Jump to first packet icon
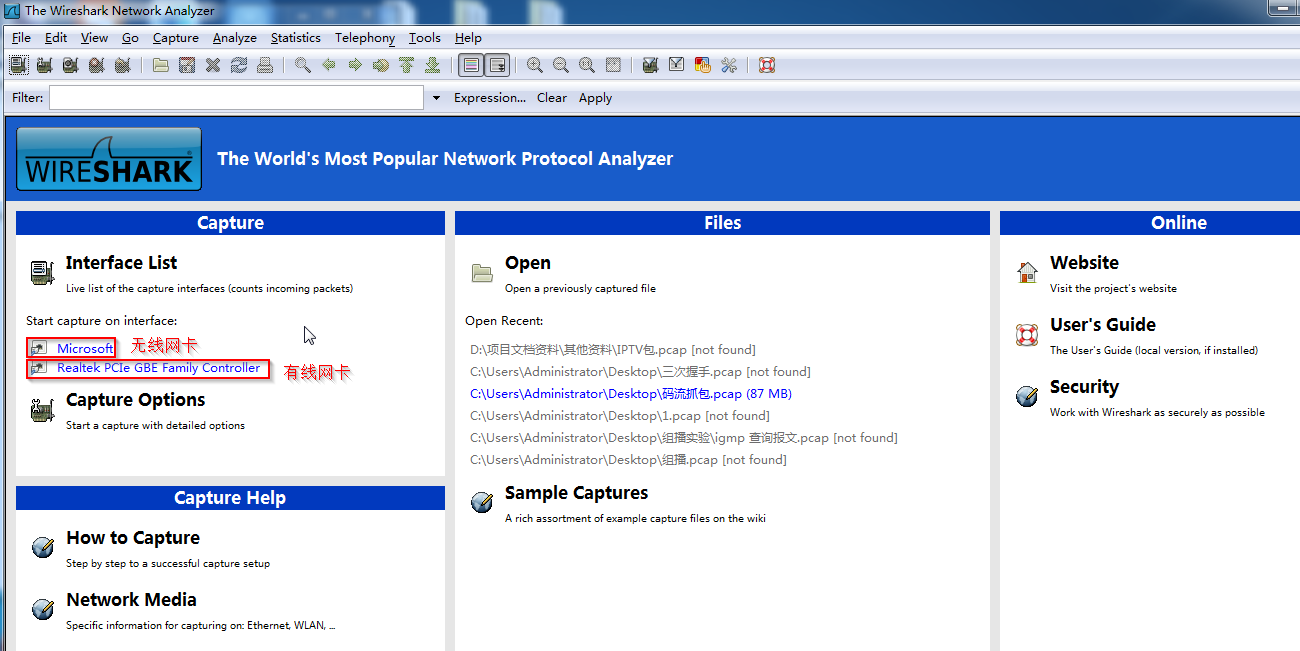Image resolution: width=1300 pixels, height=651 pixels. point(407,65)
